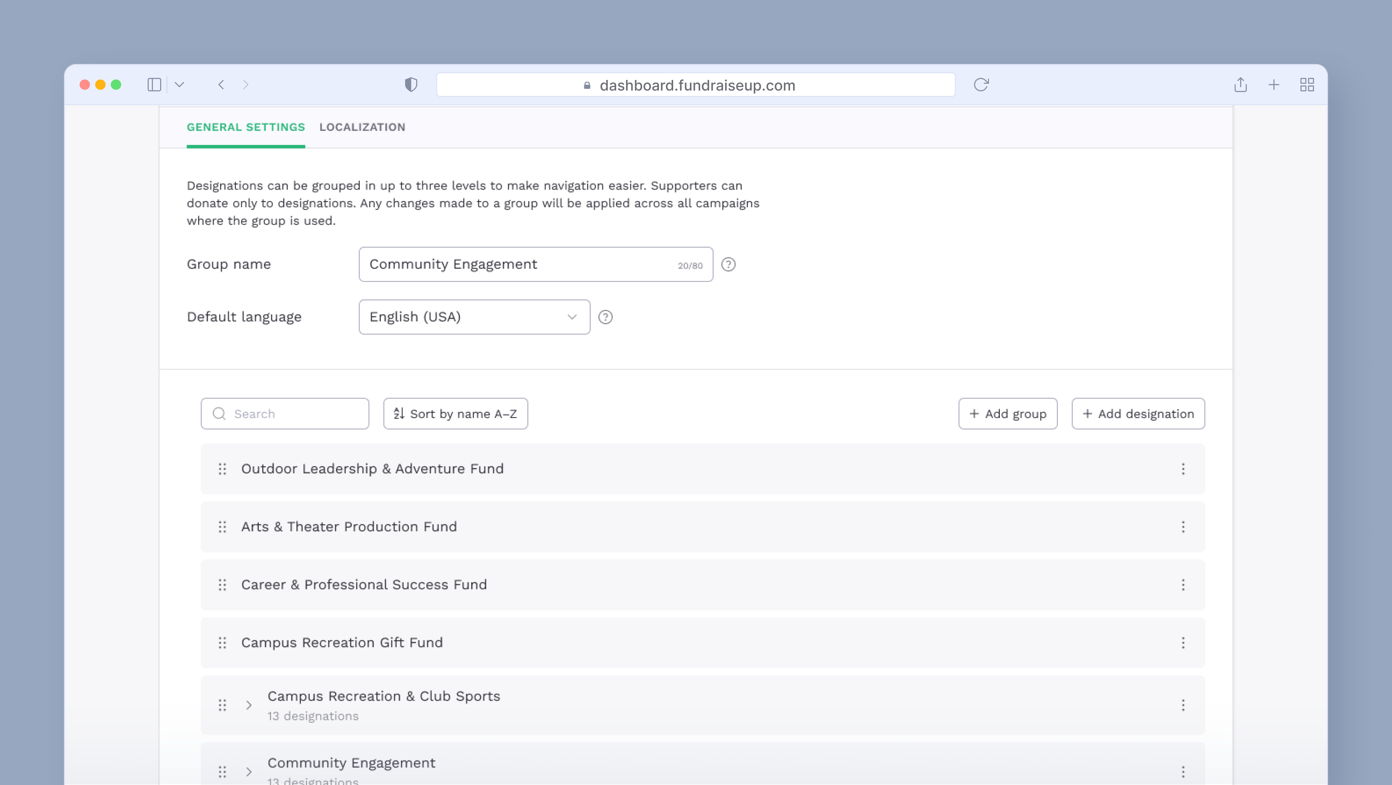Viewport: 1392px width, 785px height.
Task: Open the help tooltip beside Group name
Action: (728, 264)
